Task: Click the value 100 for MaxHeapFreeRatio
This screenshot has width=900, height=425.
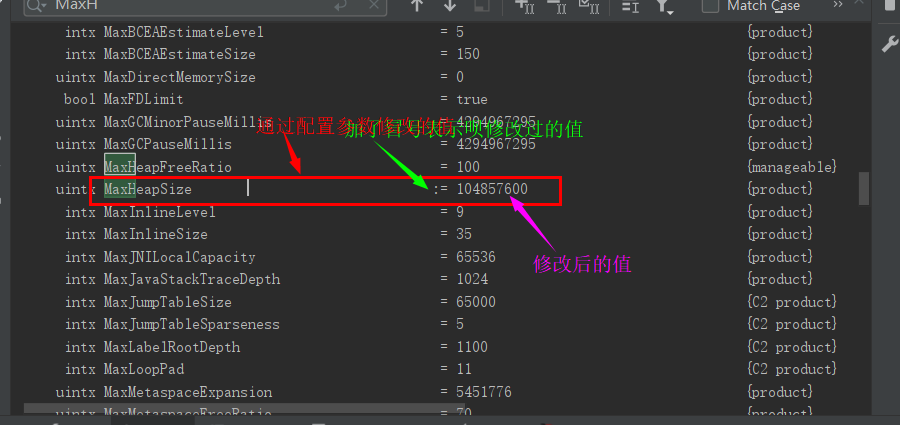Action: tap(468, 167)
